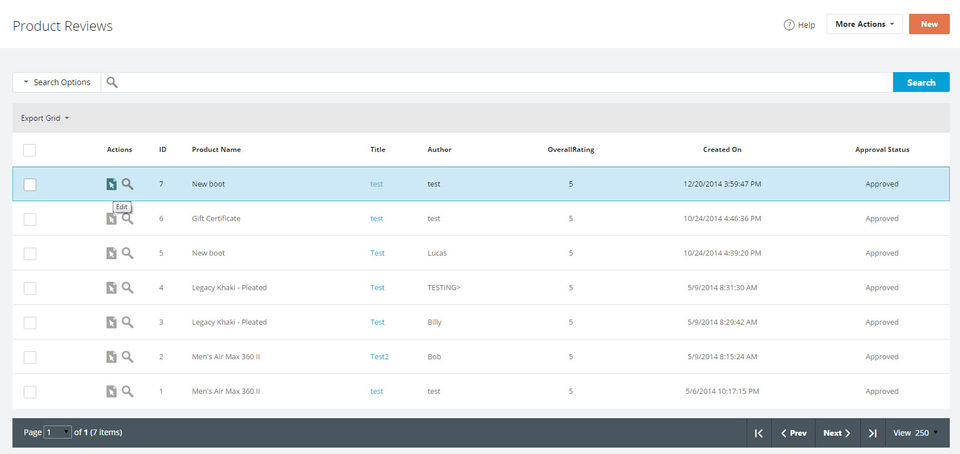Edit Billy's review of Legacy Khaki
The height and width of the screenshot is (454, 960).
tap(111, 322)
